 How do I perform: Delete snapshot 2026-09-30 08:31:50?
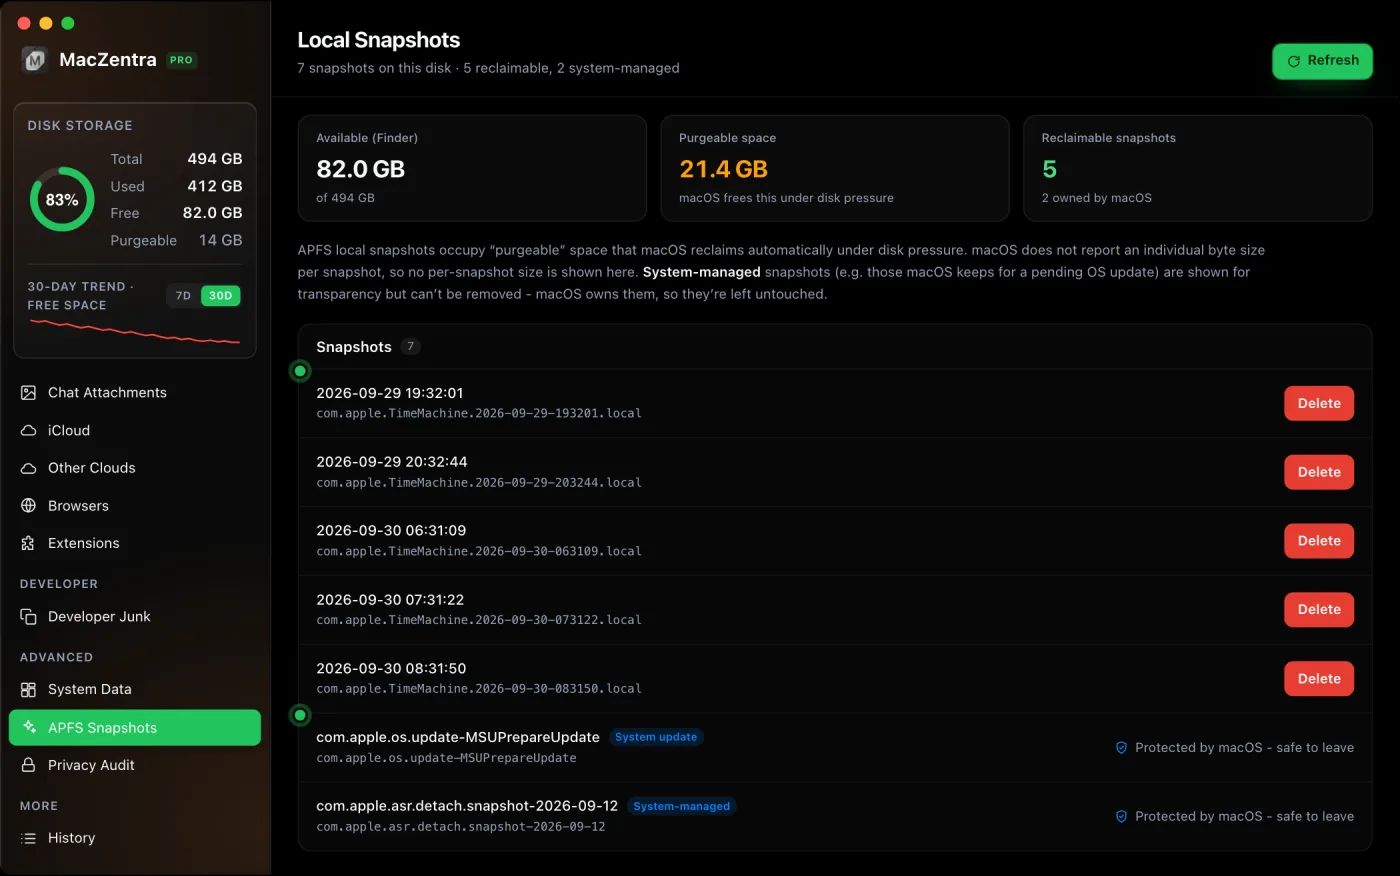pos(1319,679)
